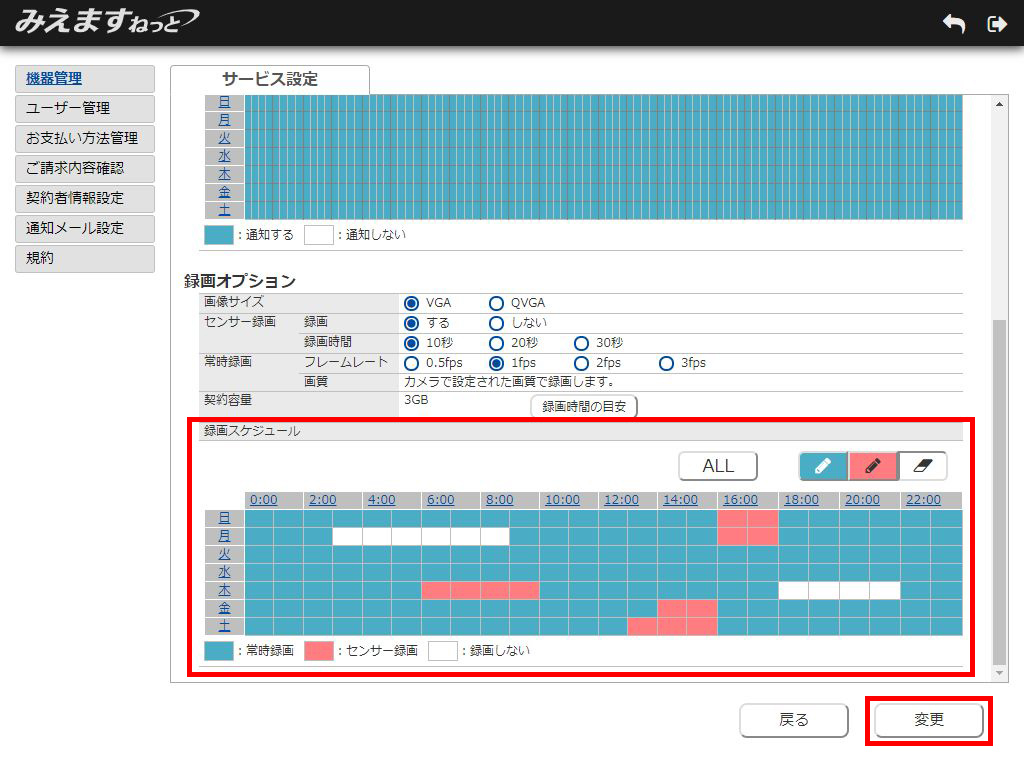Select the blue pencil continuous recording tool
The height and width of the screenshot is (768, 1024).
pos(823,466)
